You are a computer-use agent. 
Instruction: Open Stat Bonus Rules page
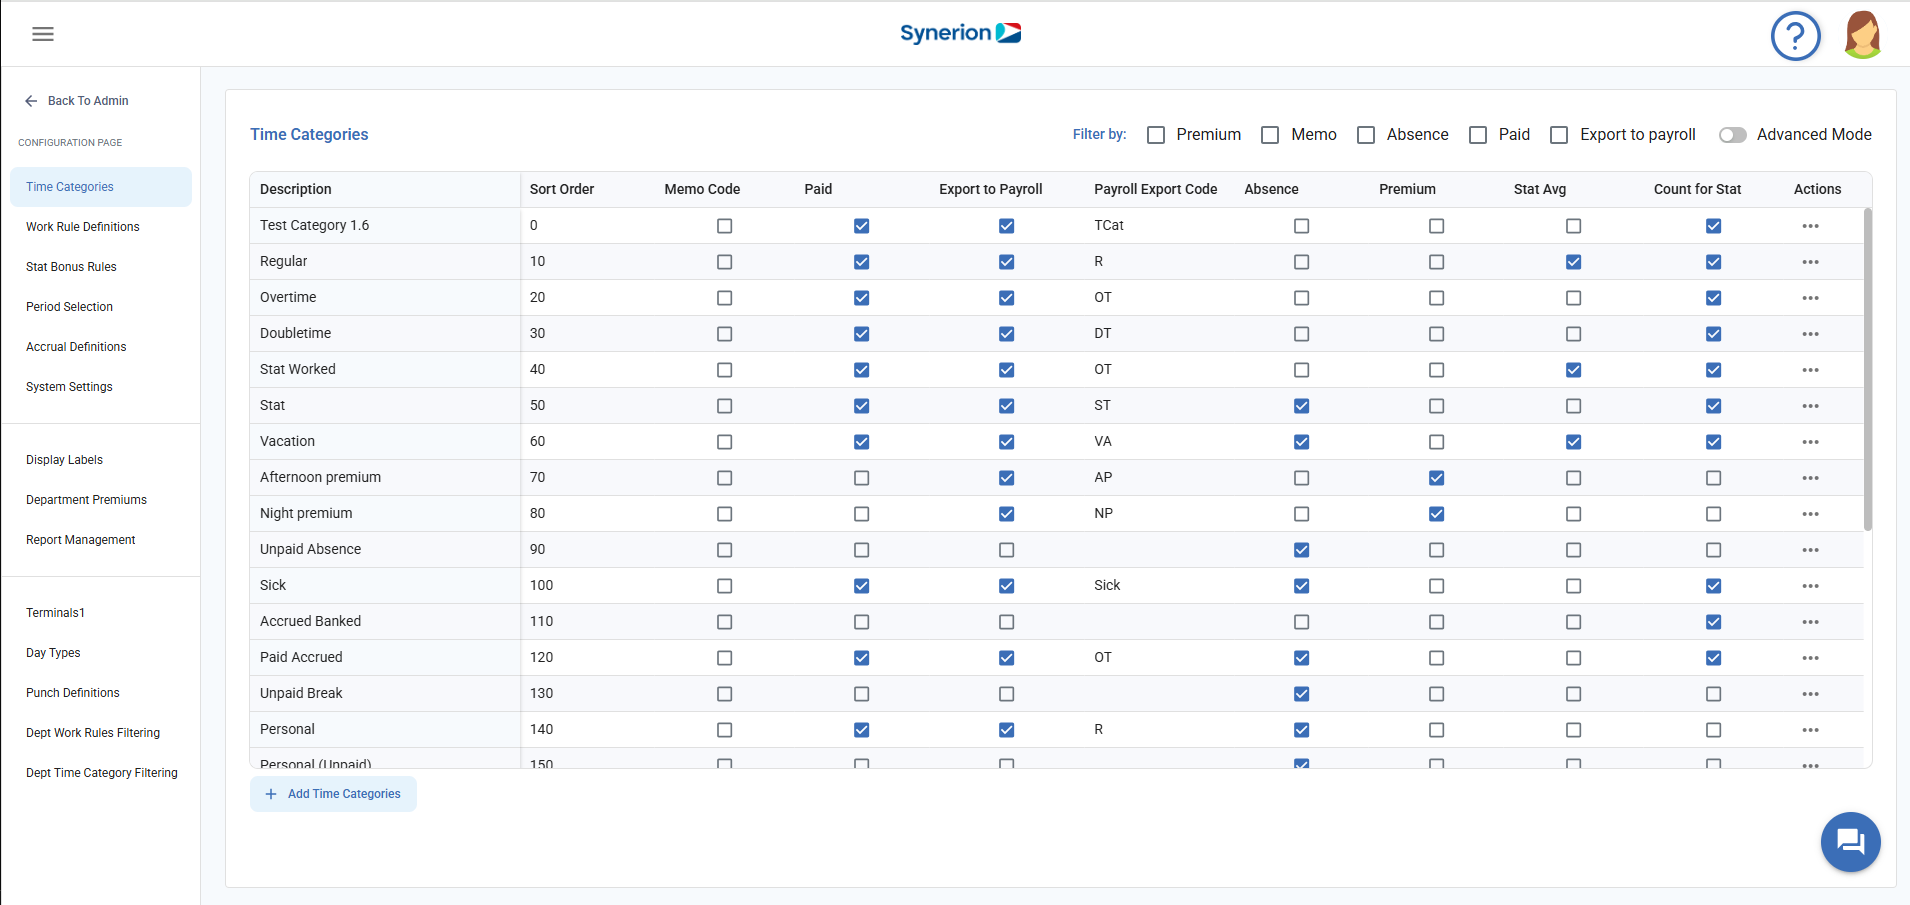71,267
